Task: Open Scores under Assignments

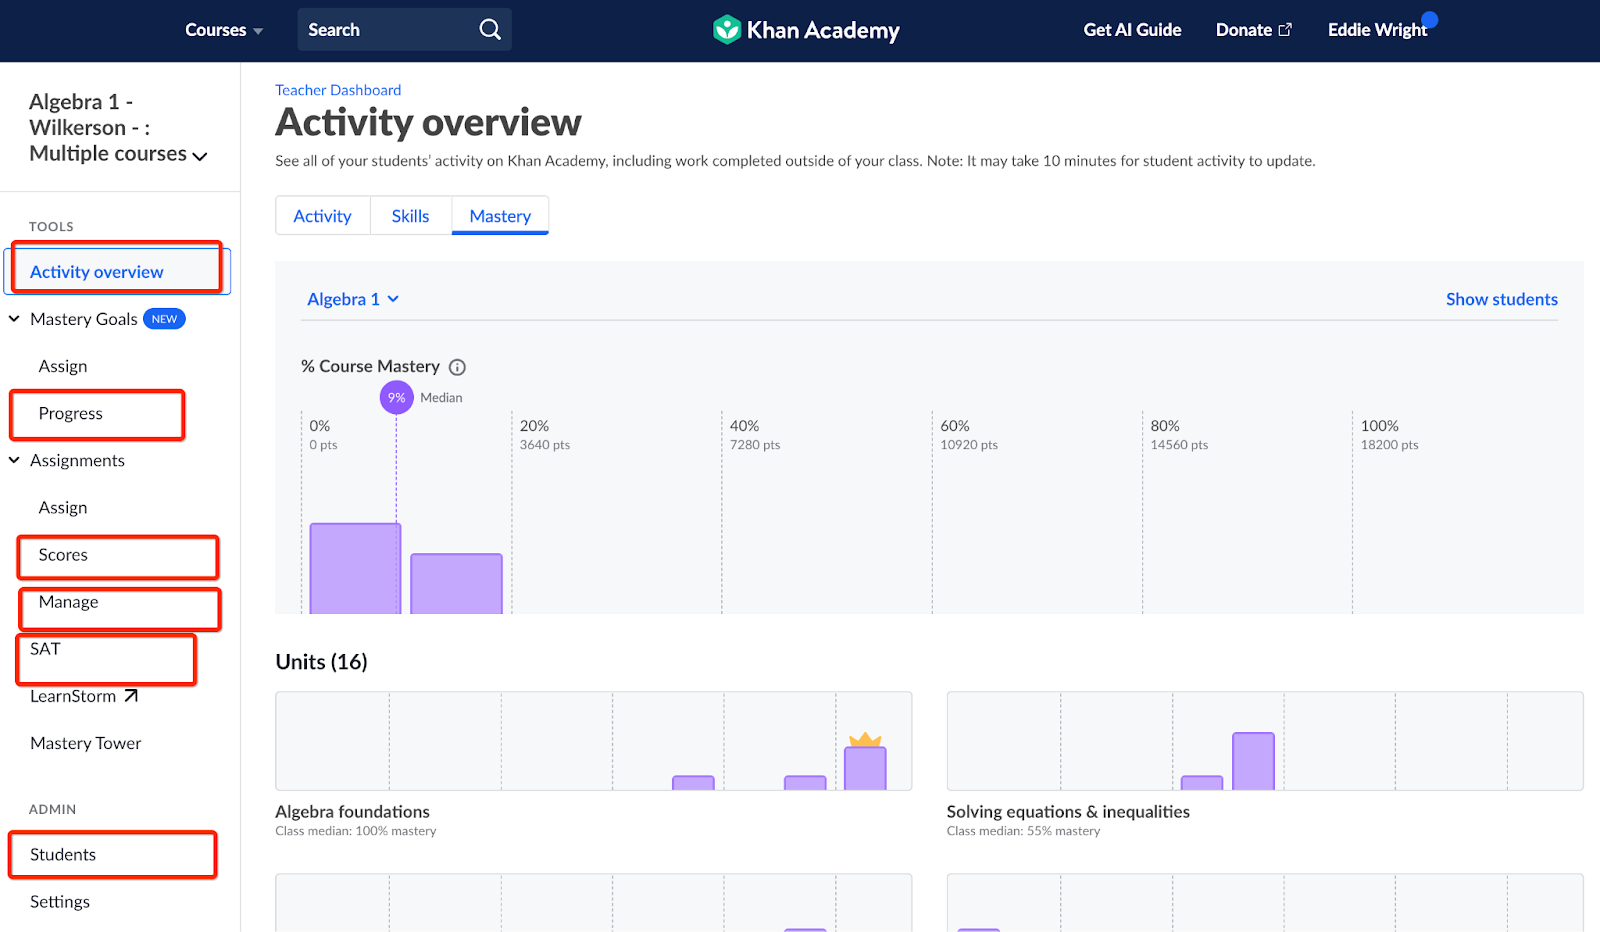Action: 63,554
